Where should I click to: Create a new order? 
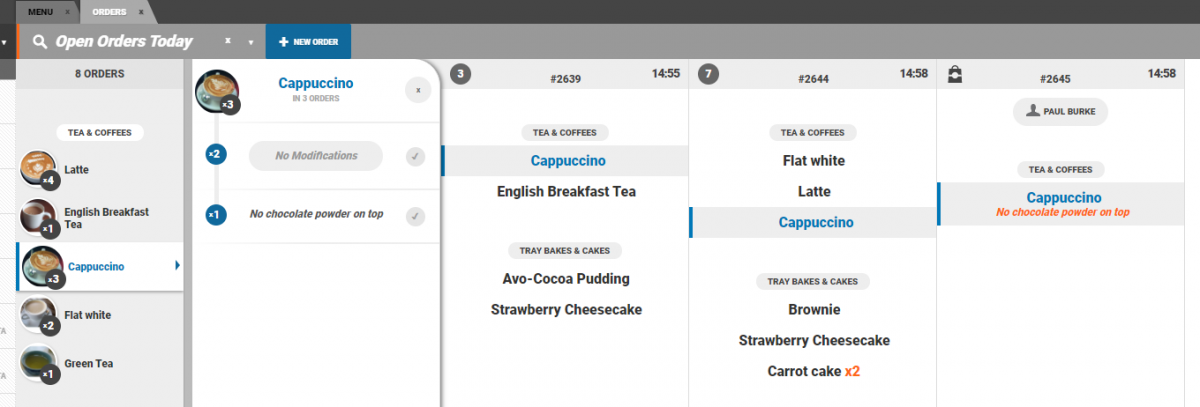click(308, 42)
